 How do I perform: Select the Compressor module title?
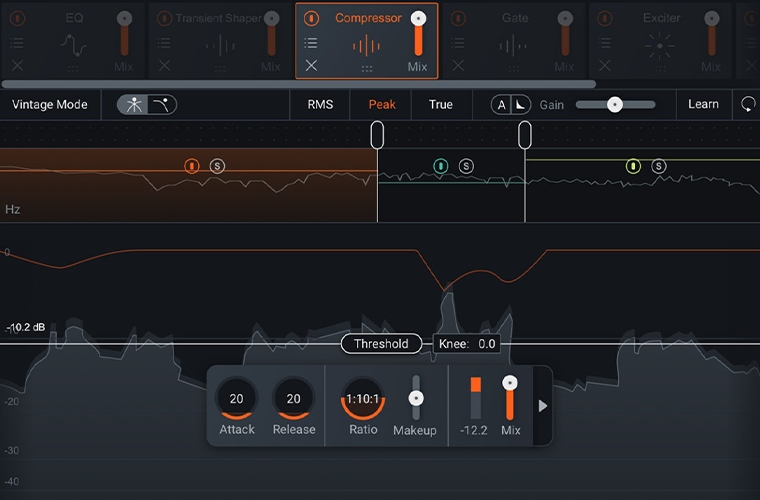point(368,18)
